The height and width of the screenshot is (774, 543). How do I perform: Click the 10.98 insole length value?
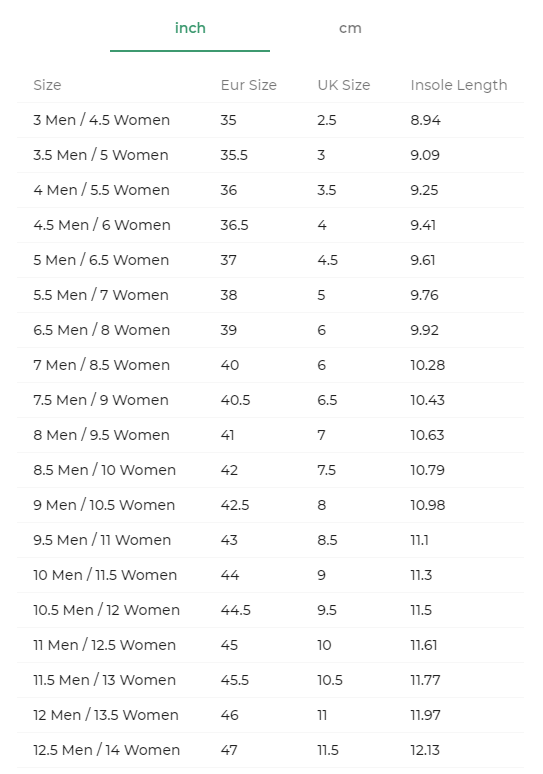click(x=427, y=505)
